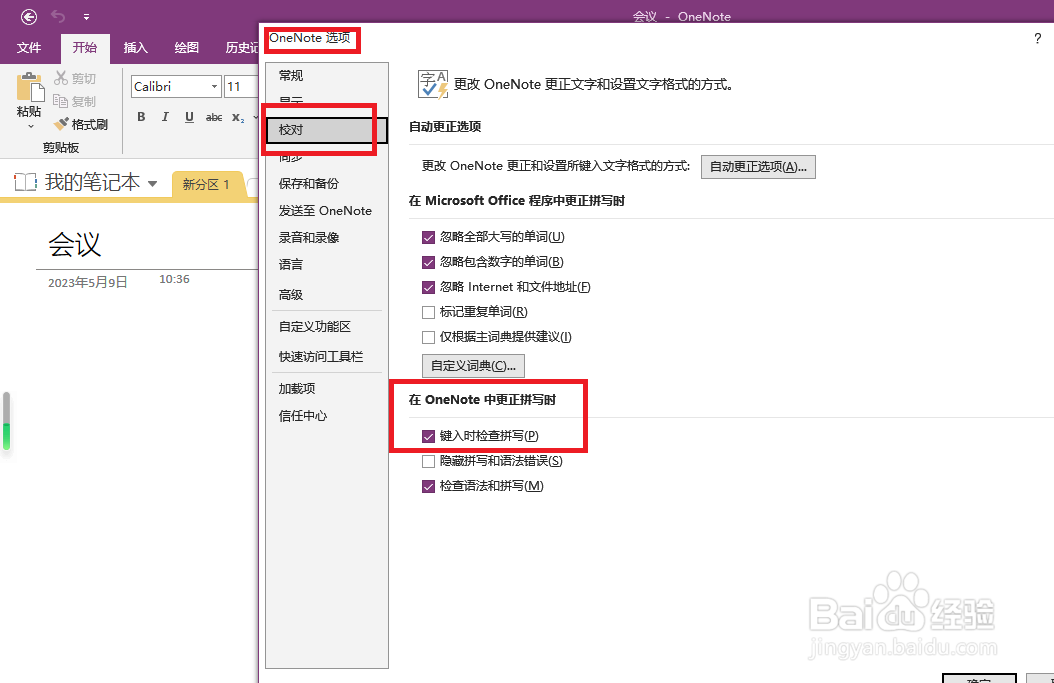Select the 新分区 1 section tab
The image size is (1054, 683).
pyautogui.click(x=206, y=184)
